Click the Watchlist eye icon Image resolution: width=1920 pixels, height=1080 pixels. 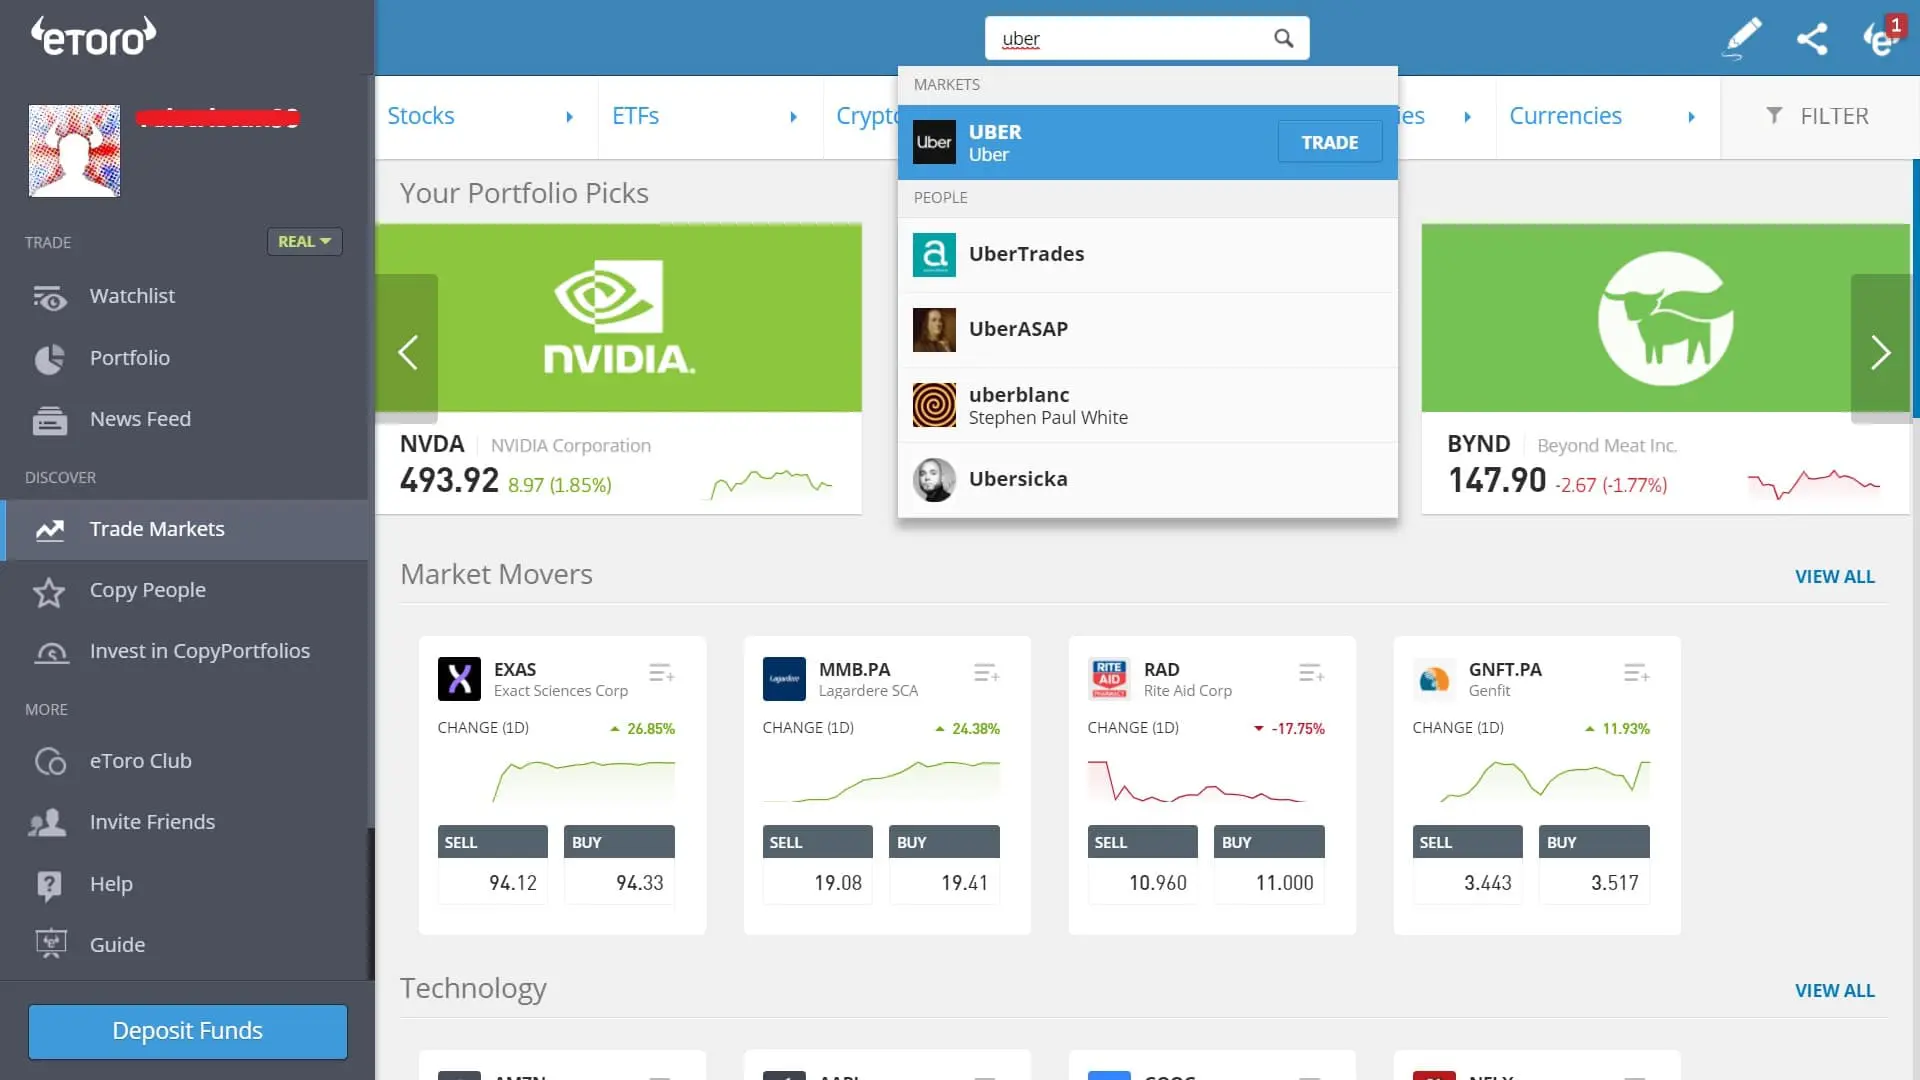click(49, 297)
